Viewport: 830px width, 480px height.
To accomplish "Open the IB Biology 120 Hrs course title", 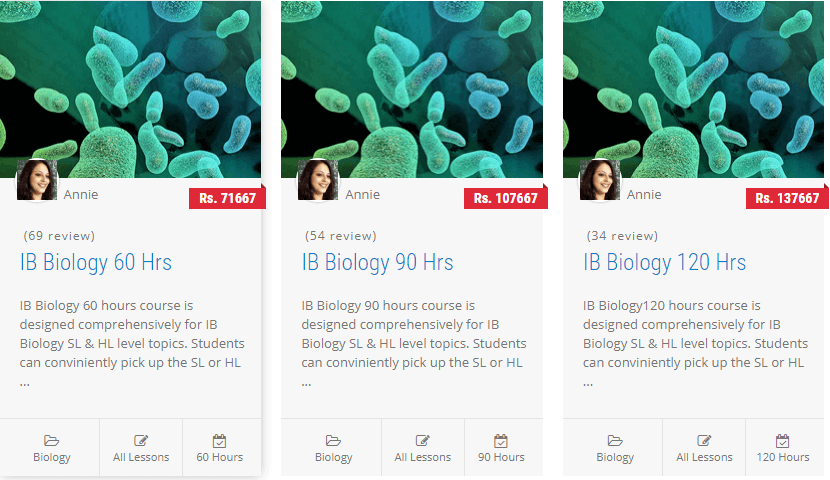I will click(665, 262).
